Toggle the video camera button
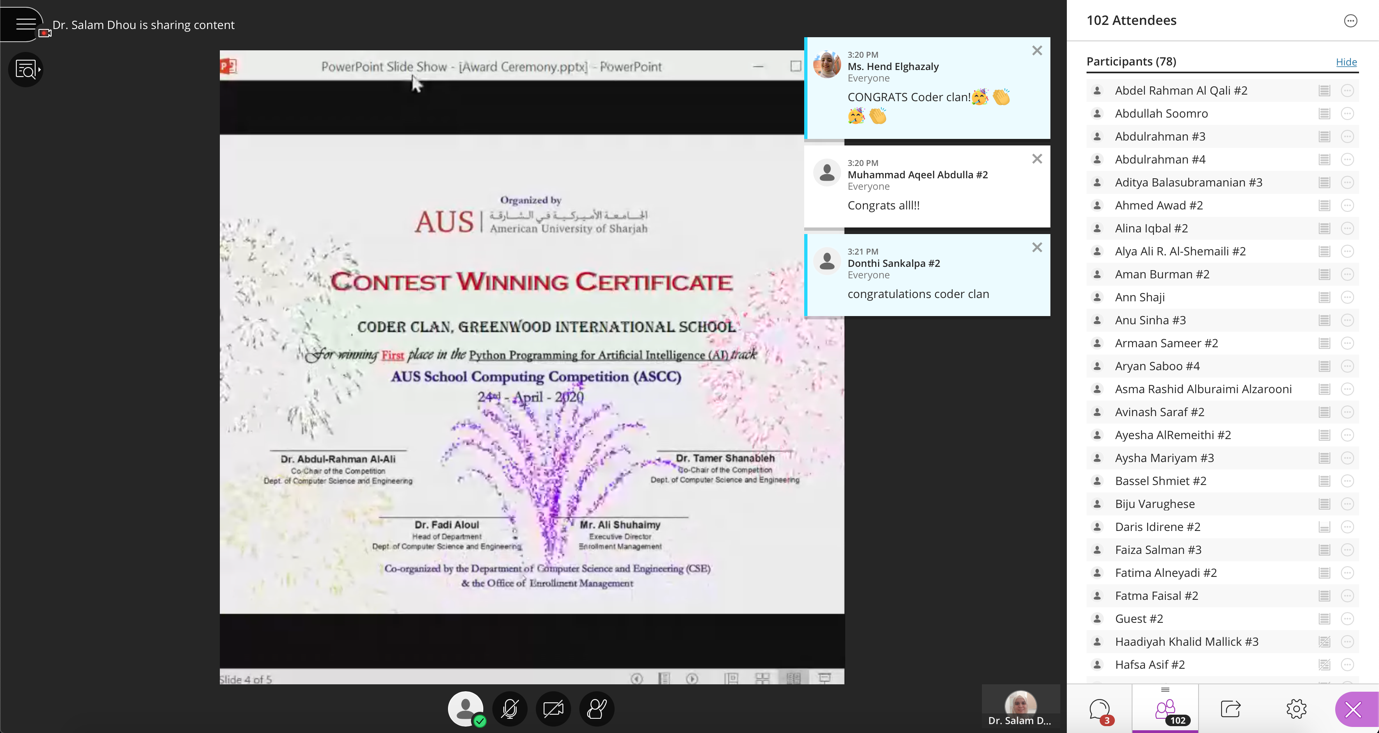The height and width of the screenshot is (733, 1379). coord(553,709)
